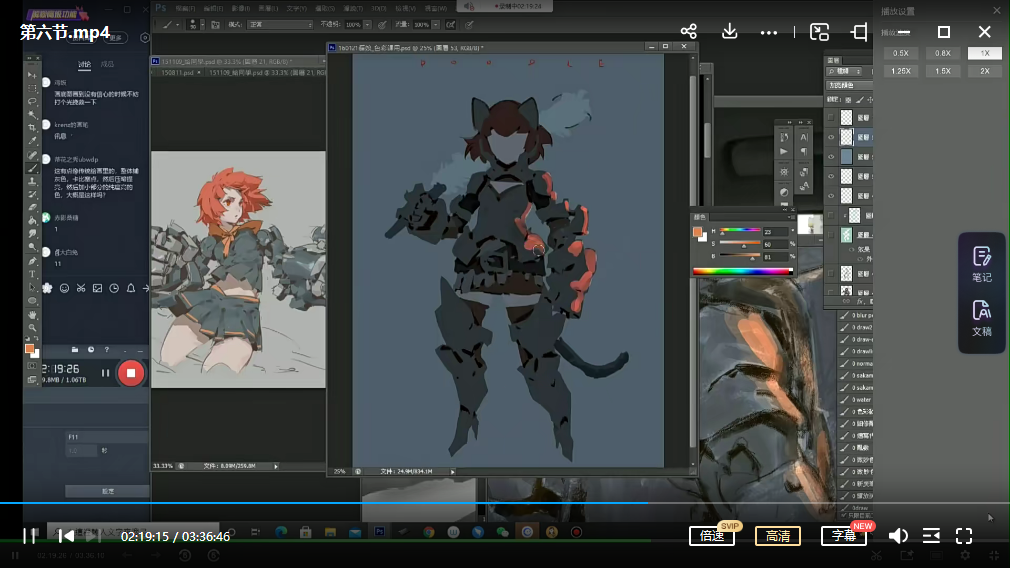Open the opacity 100% dropdown arrow
This screenshot has height=568, width=1010.
(368, 24)
